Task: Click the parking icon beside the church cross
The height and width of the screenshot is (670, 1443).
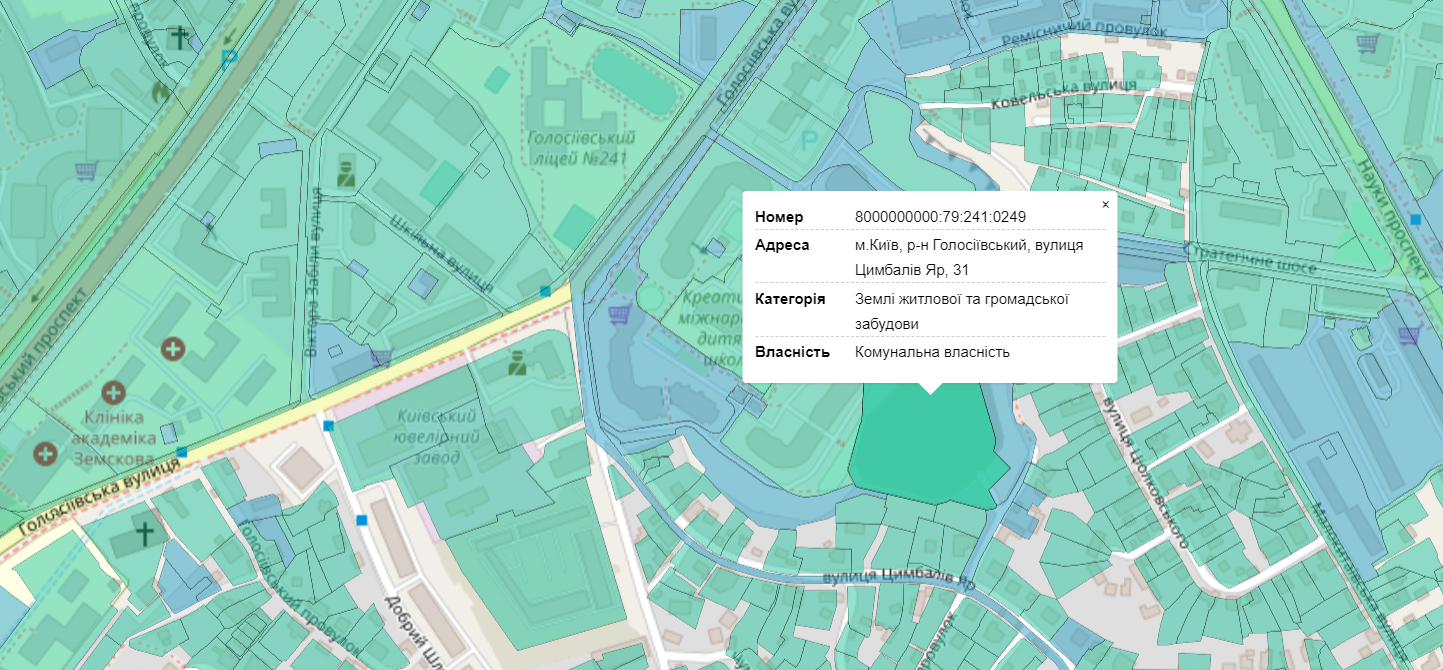Action: click(229, 57)
